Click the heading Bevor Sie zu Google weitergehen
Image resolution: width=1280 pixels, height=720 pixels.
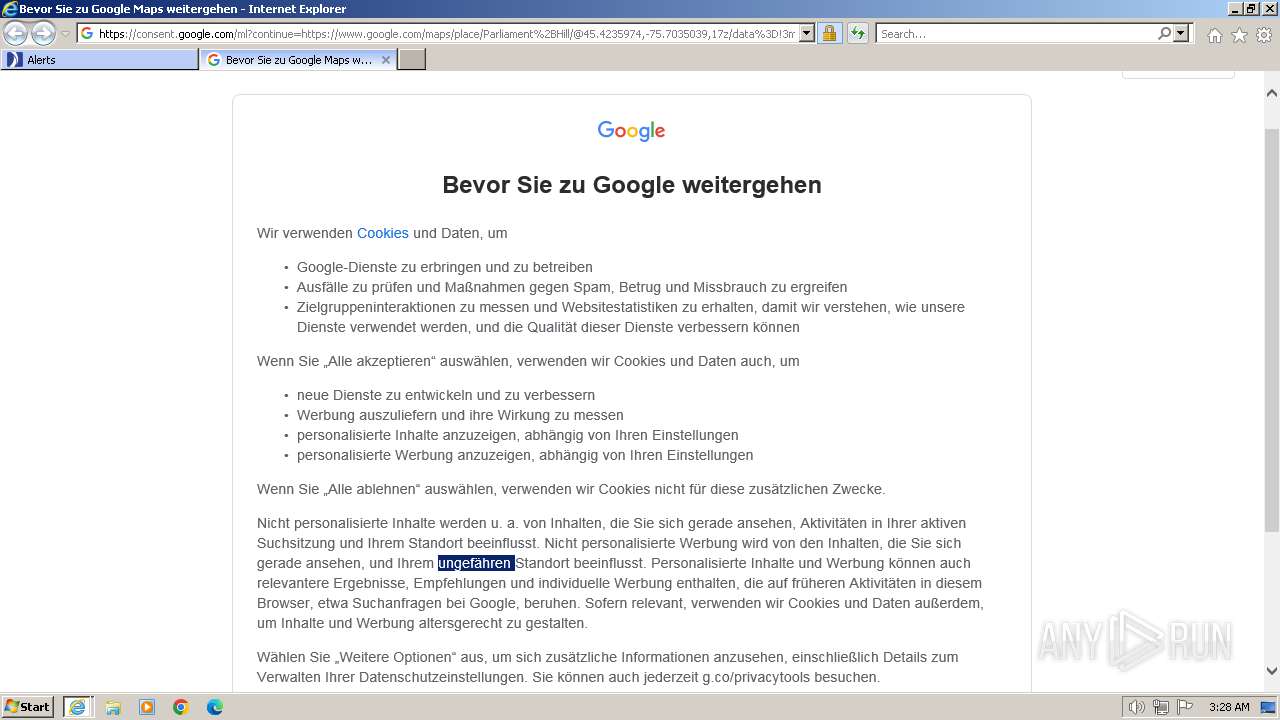[x=632, y=185]
